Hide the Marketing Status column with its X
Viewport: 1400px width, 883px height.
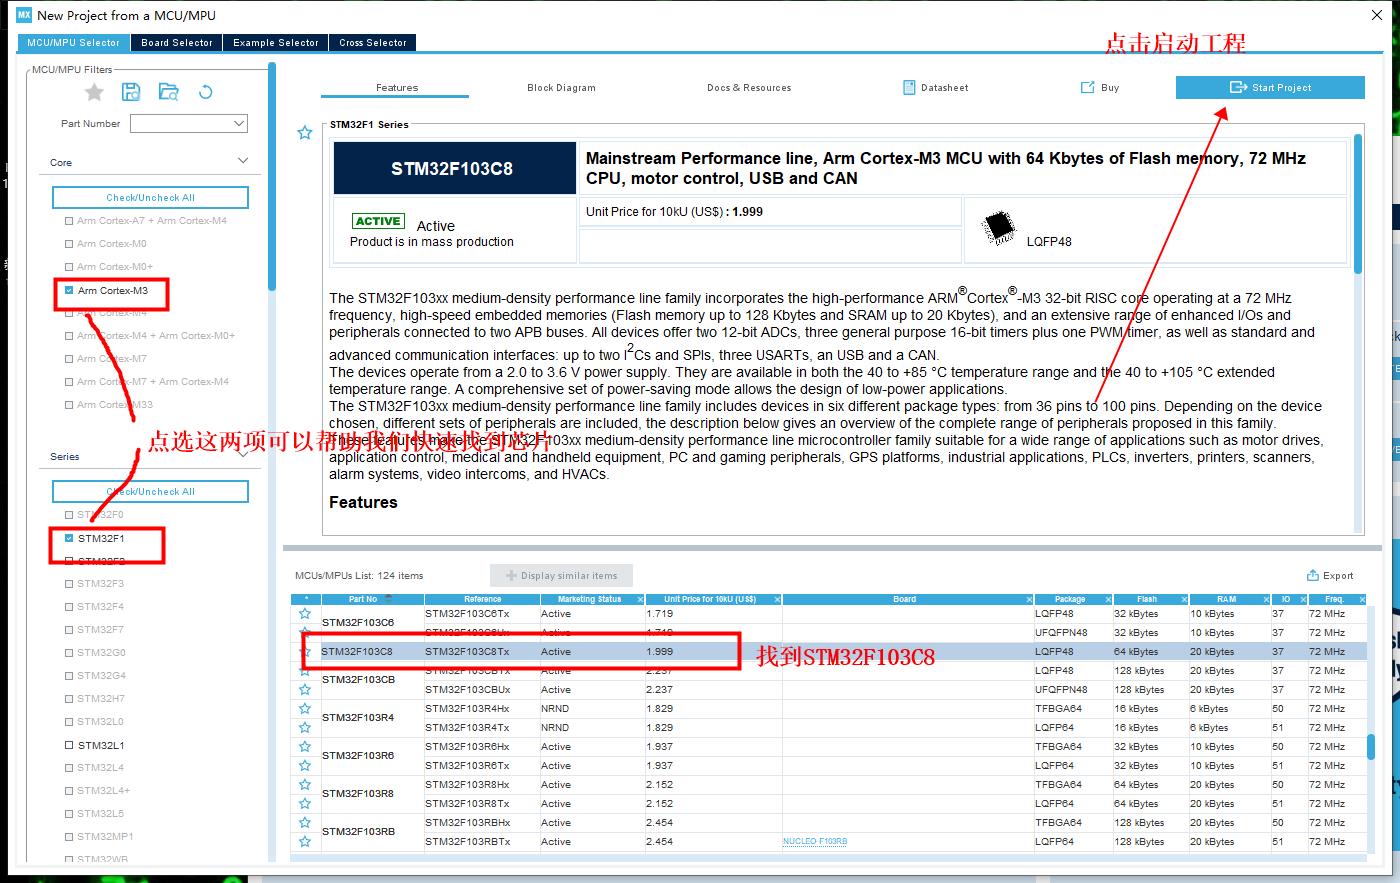(x=640, y=599)
